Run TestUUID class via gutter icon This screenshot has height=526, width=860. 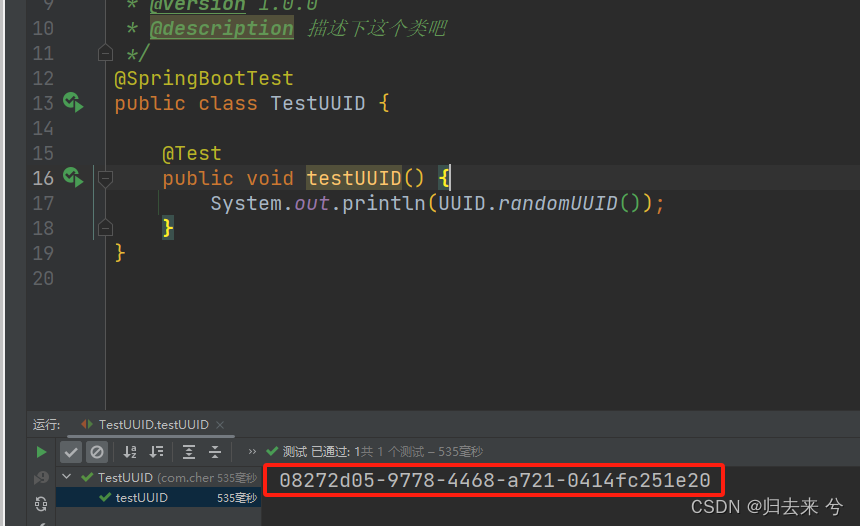tap(73, 103)
